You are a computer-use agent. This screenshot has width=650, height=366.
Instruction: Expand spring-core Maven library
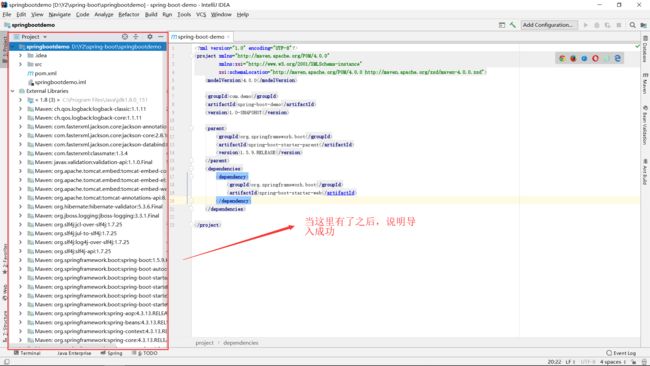(20, 340)
